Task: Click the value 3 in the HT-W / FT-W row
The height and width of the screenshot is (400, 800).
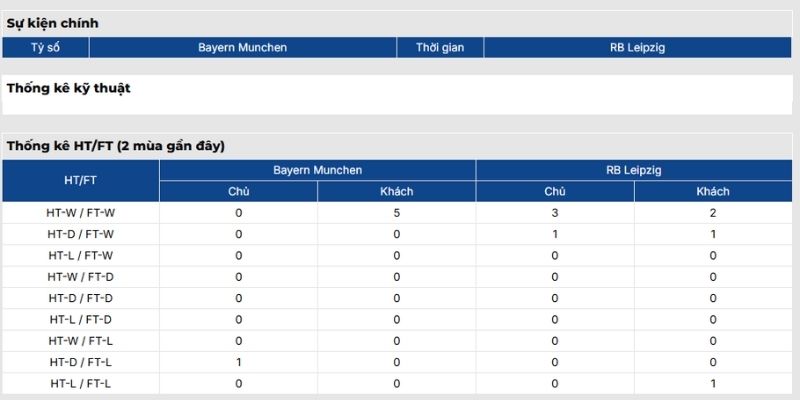Action: point(555,213)
